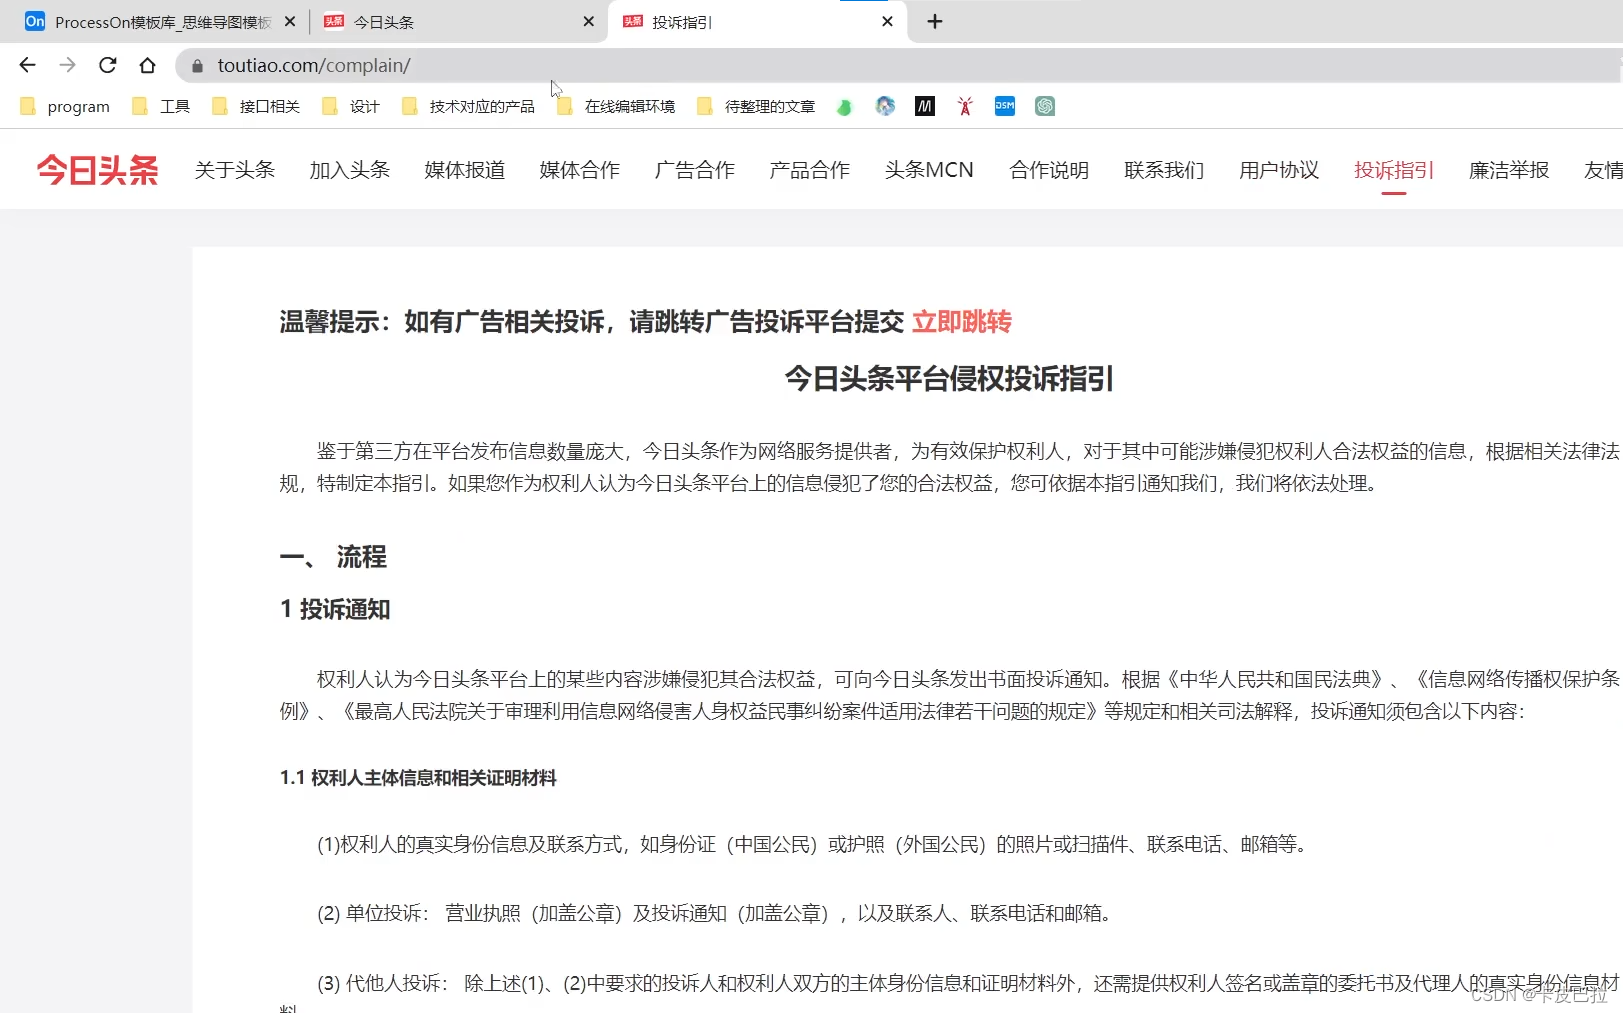Open the 技术对应的产品 bookmarks folder
The width and height of the screenshot is (1623, 1013).
pos(468,106)
